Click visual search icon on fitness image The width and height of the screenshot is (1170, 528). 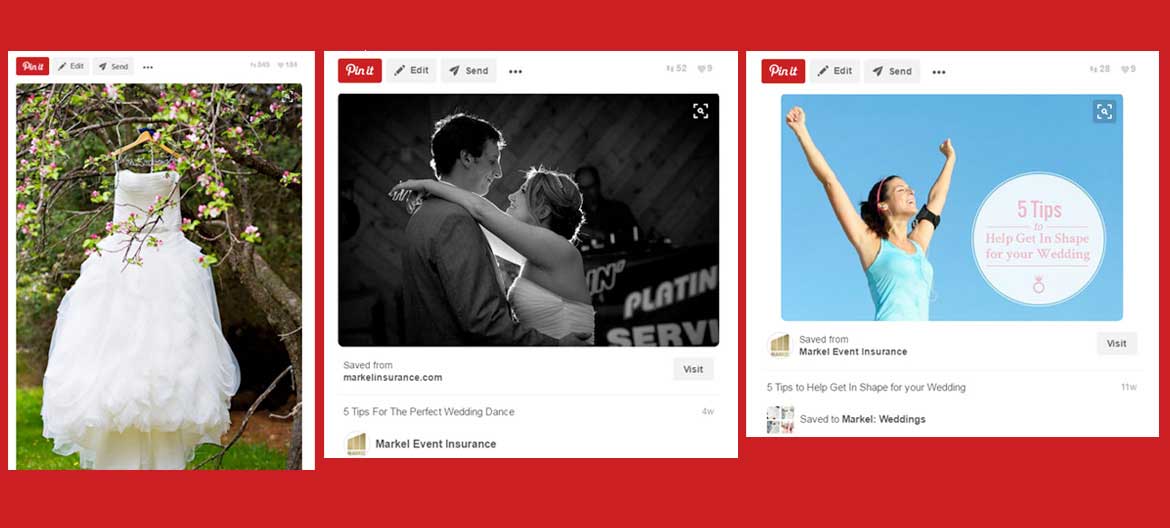[1104, 111]
